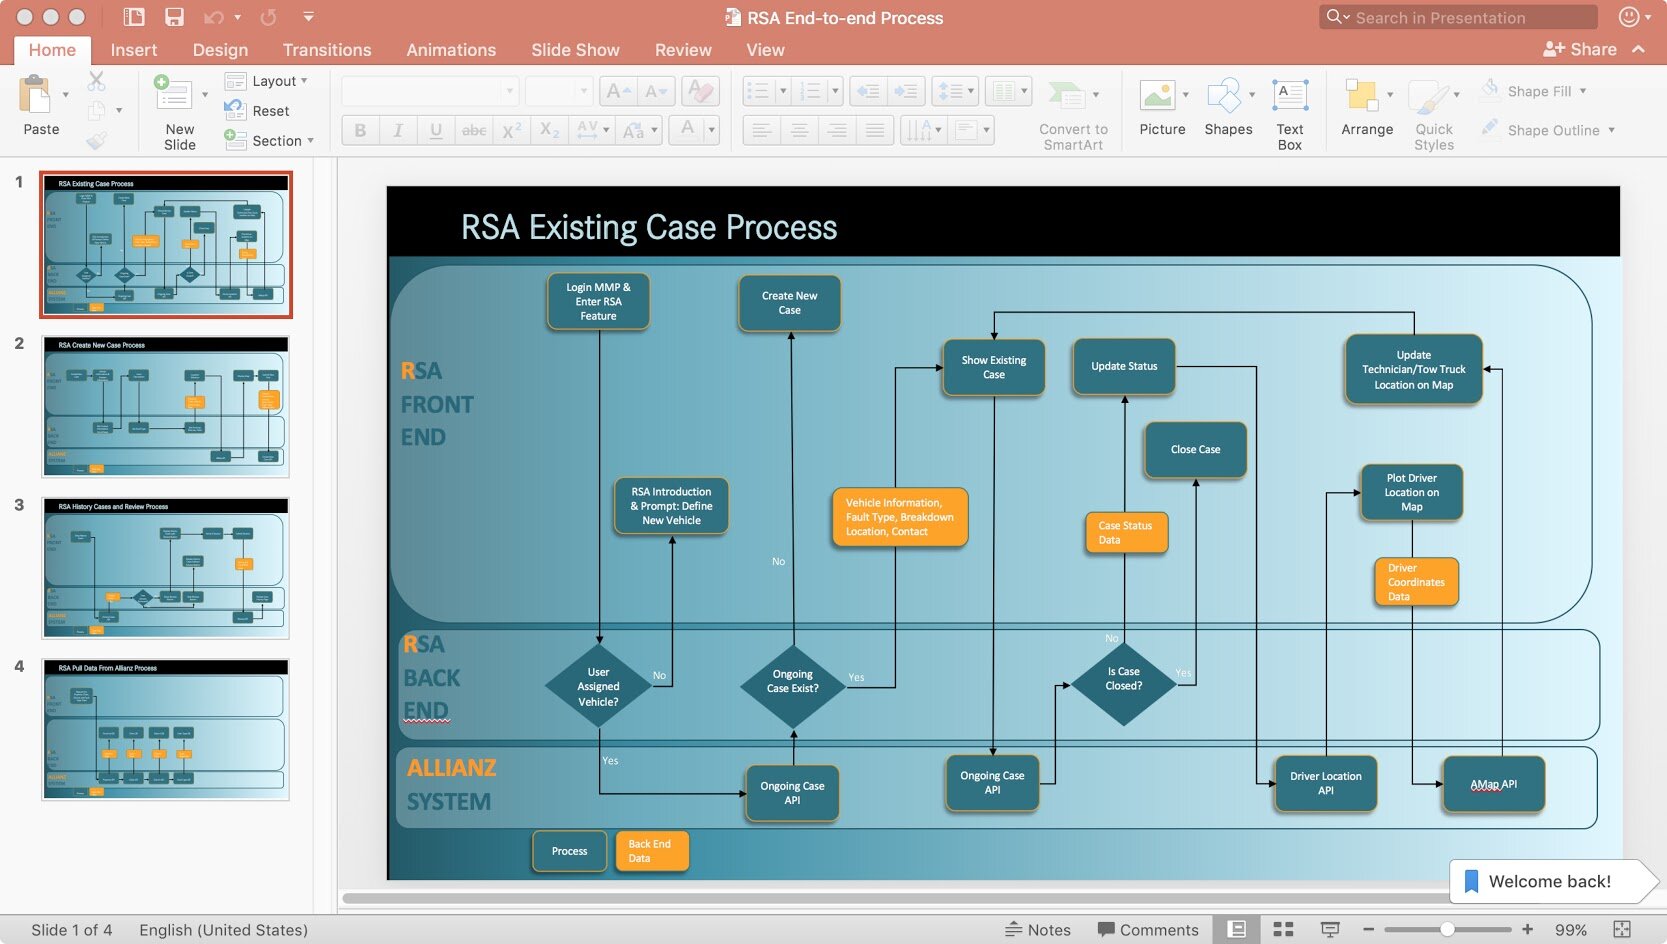This screenshot has height=944, width=1667.
Task: Click the Search in Presentation field
Action: click(x=1458, y=17)
